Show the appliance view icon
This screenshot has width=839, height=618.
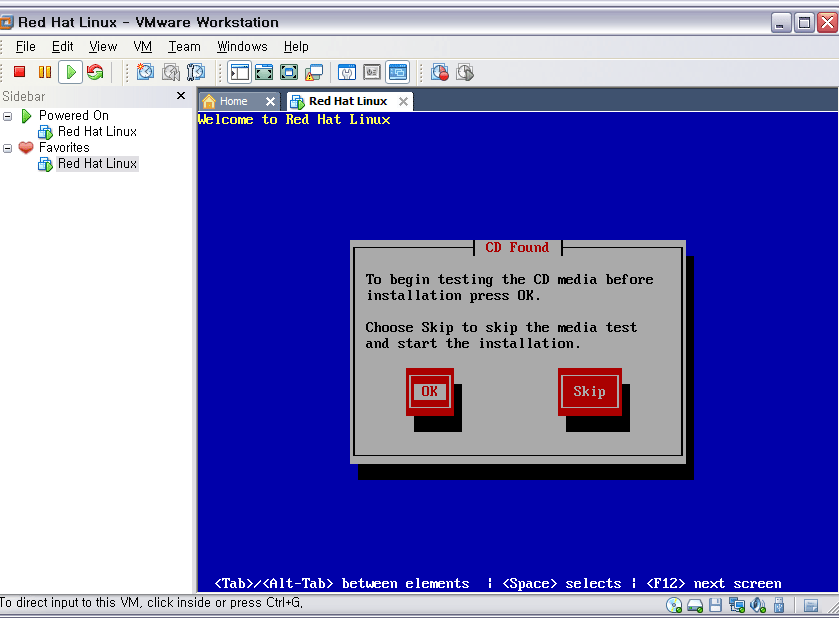(x=372, y=72)
